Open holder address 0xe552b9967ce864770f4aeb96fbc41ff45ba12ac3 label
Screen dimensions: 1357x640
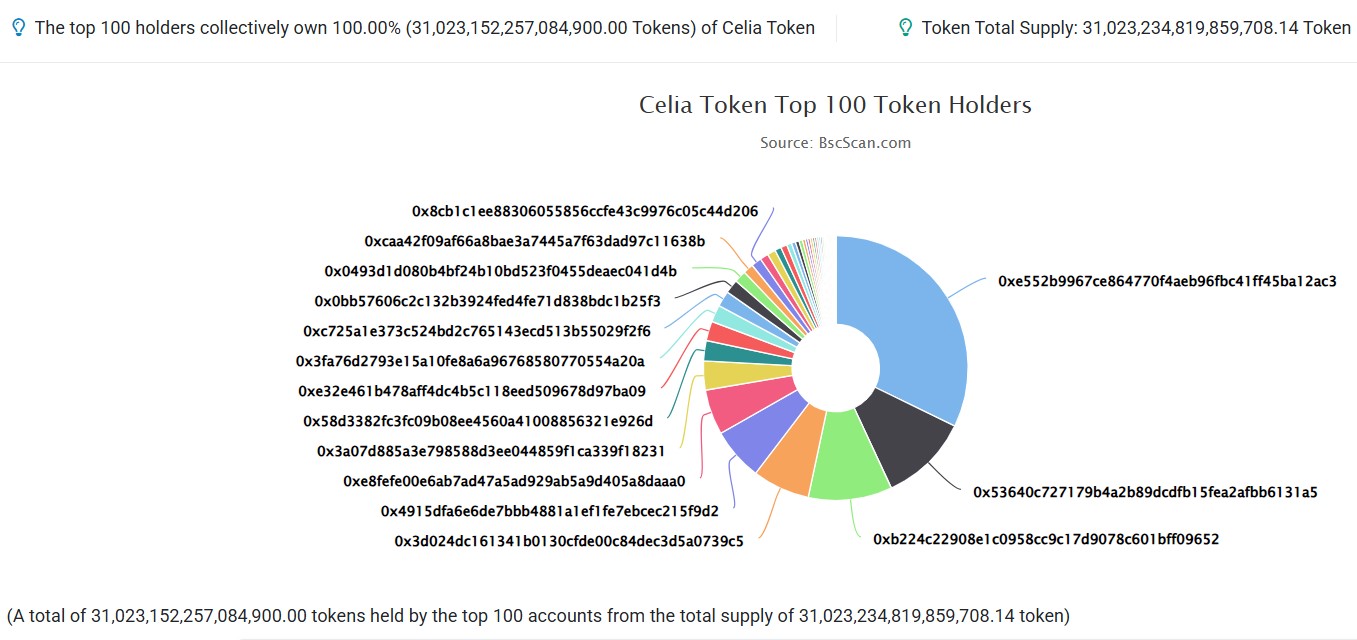click(x=1167, y=281)
